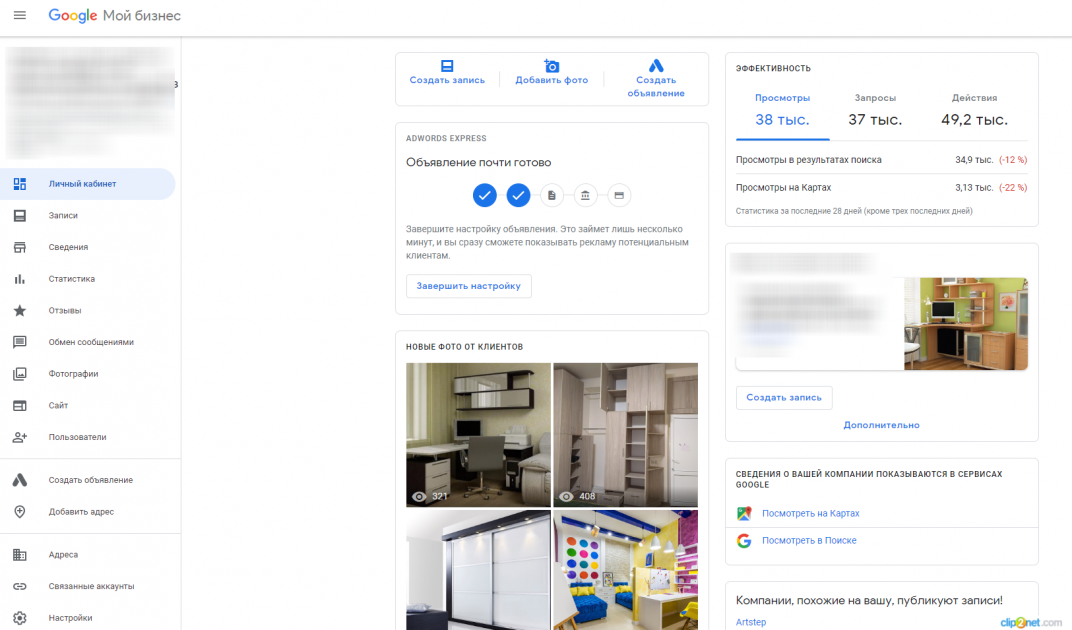Viewport: 1072px width, 630px height.
Task: Select the payment card step circle
Action: coord(619,195)
